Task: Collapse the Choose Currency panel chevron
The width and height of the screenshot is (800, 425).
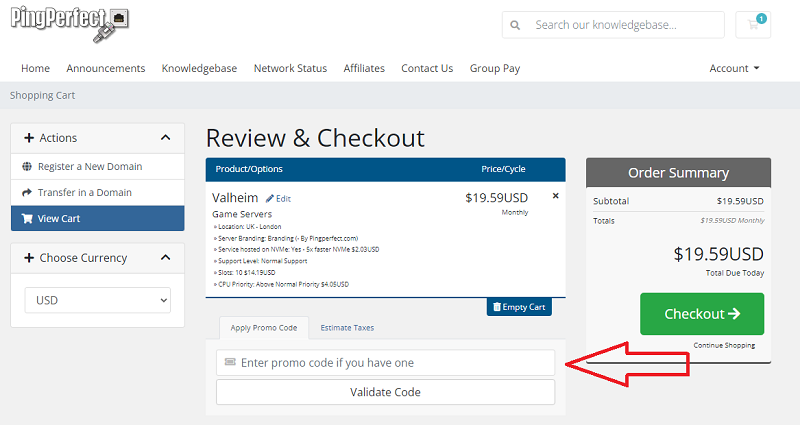Action: 165,258
